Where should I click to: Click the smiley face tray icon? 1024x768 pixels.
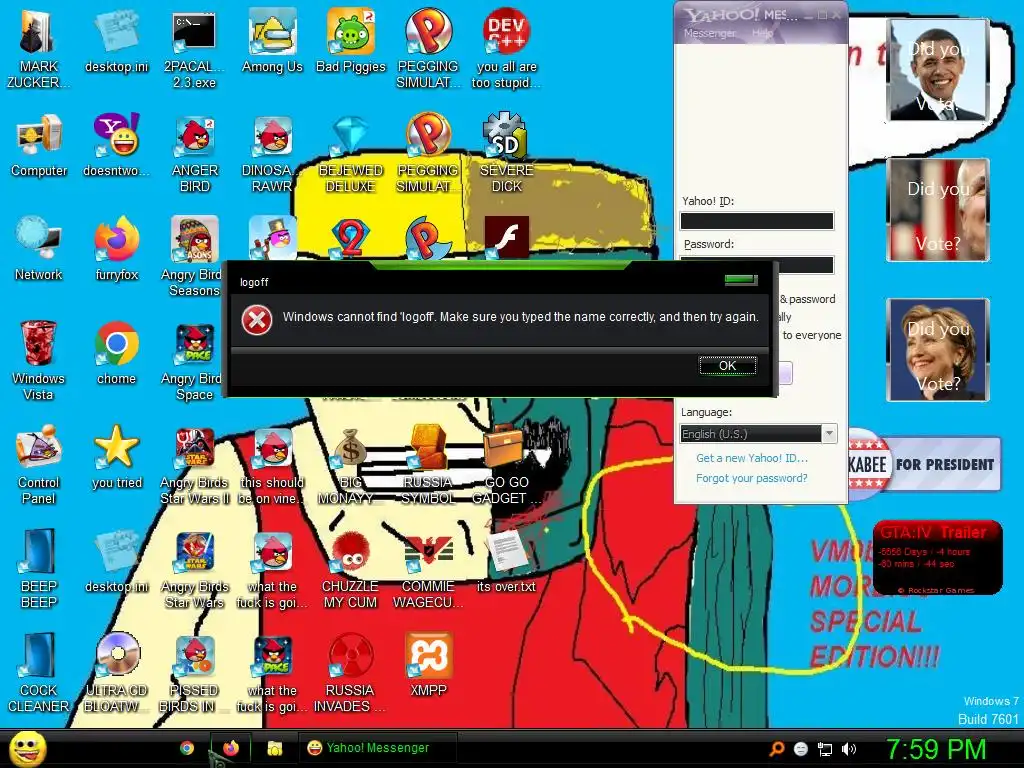point(801,749)
